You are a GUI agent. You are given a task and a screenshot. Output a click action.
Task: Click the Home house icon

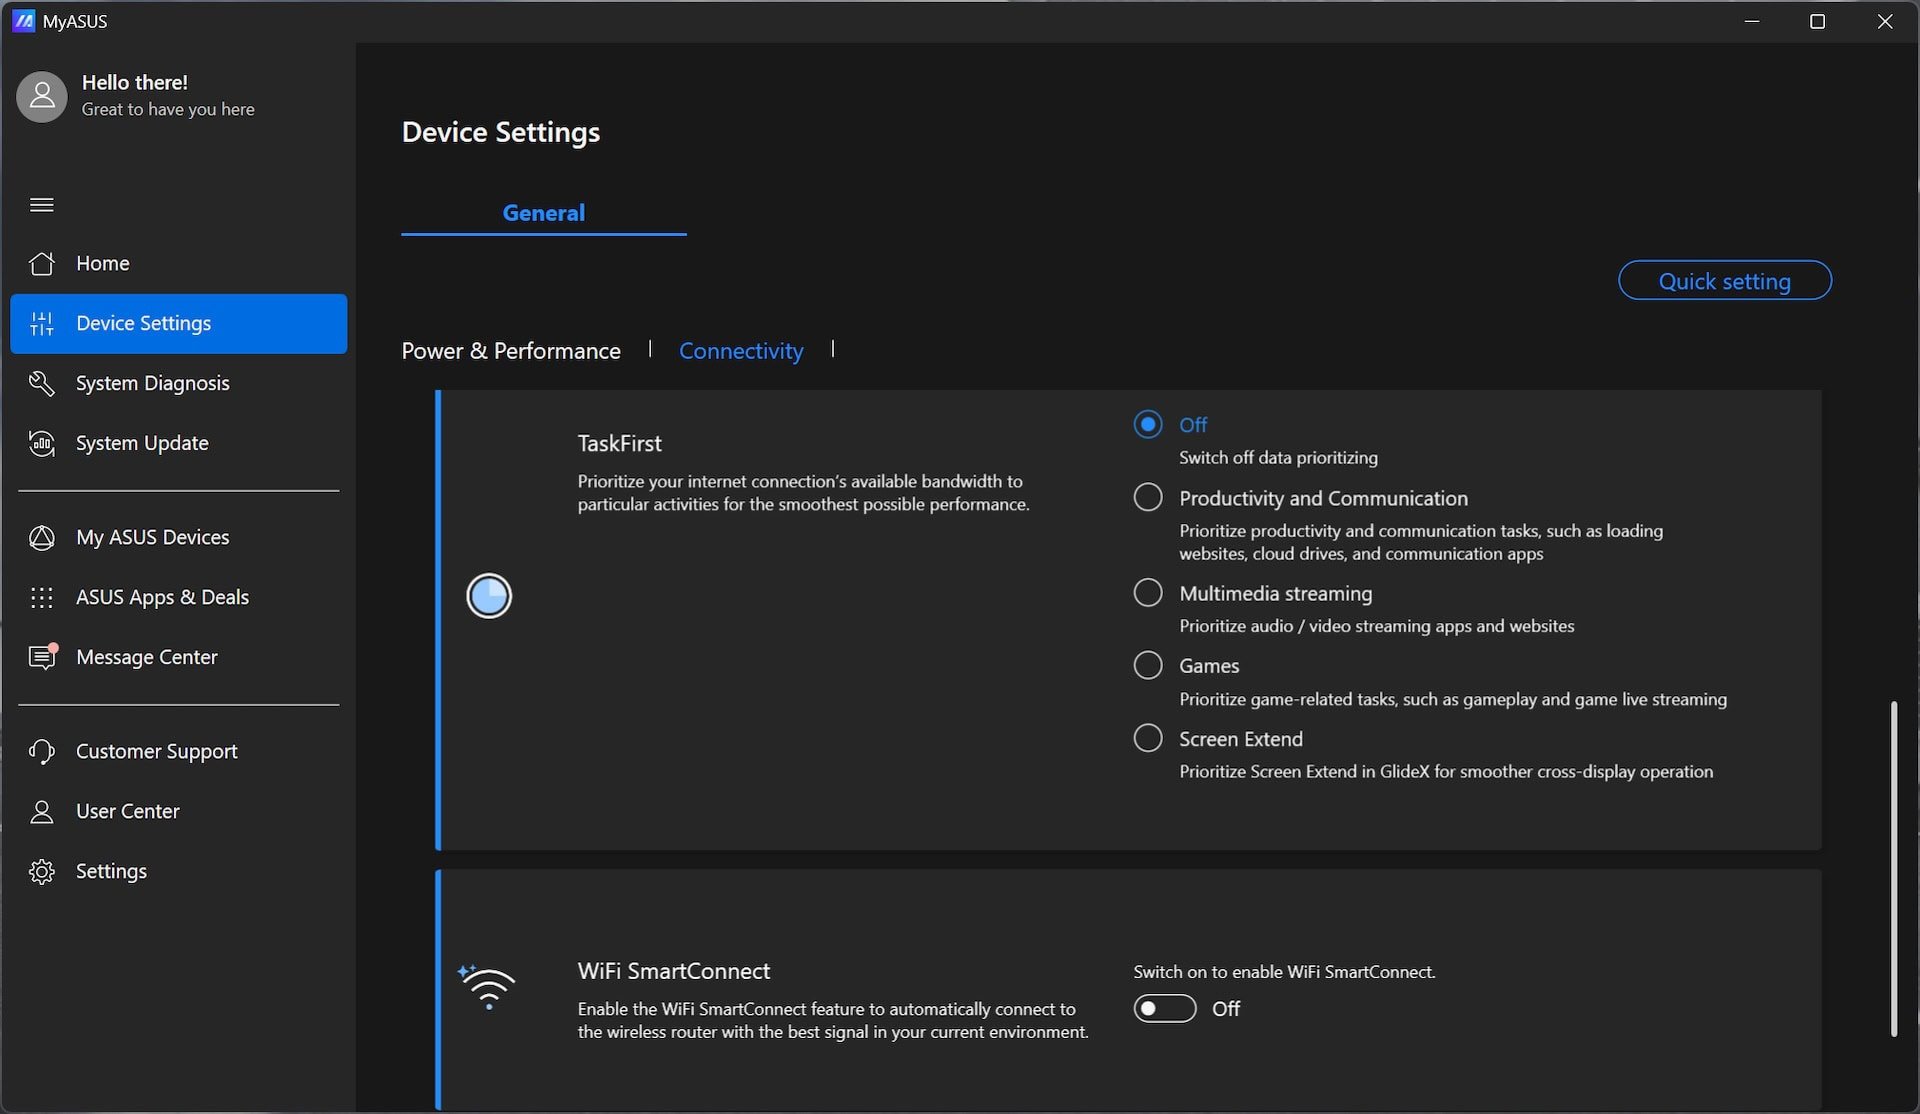pos(42,263)
